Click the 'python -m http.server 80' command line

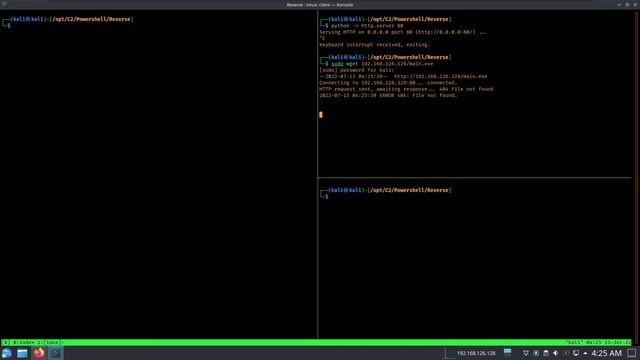367,26
